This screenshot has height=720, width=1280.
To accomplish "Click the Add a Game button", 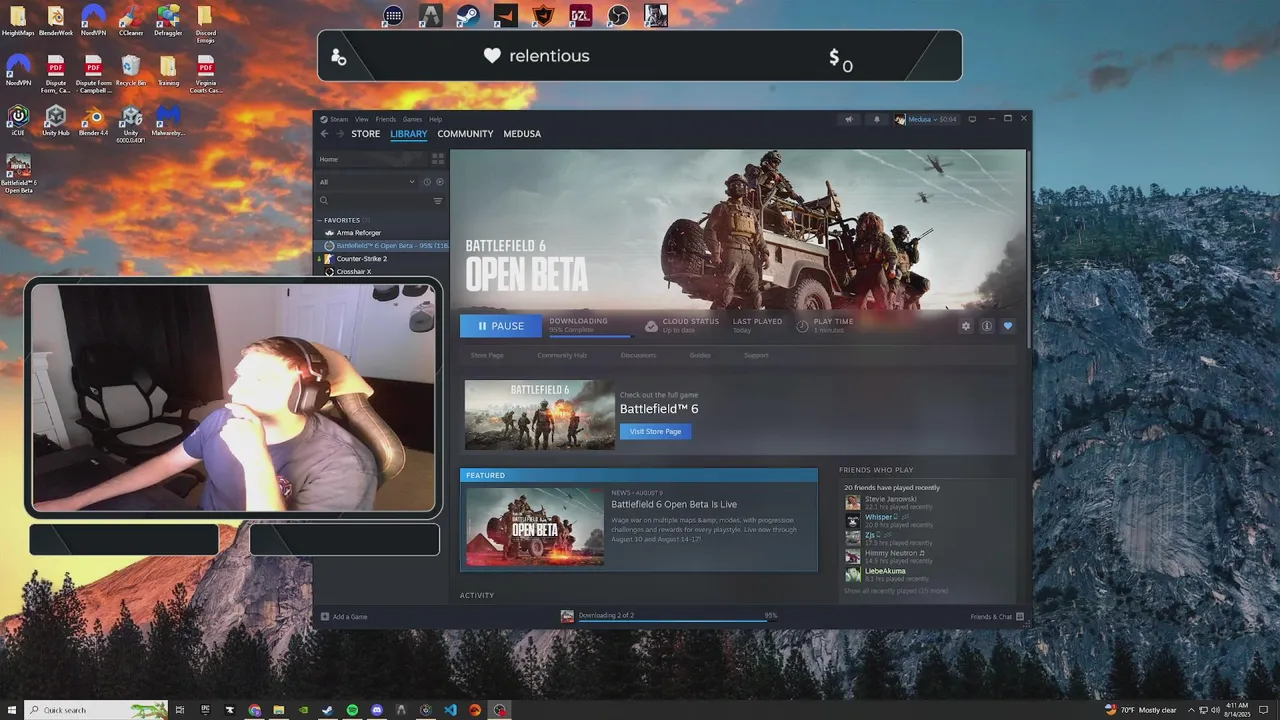I will pyautogui.click(x=344, y=617).
